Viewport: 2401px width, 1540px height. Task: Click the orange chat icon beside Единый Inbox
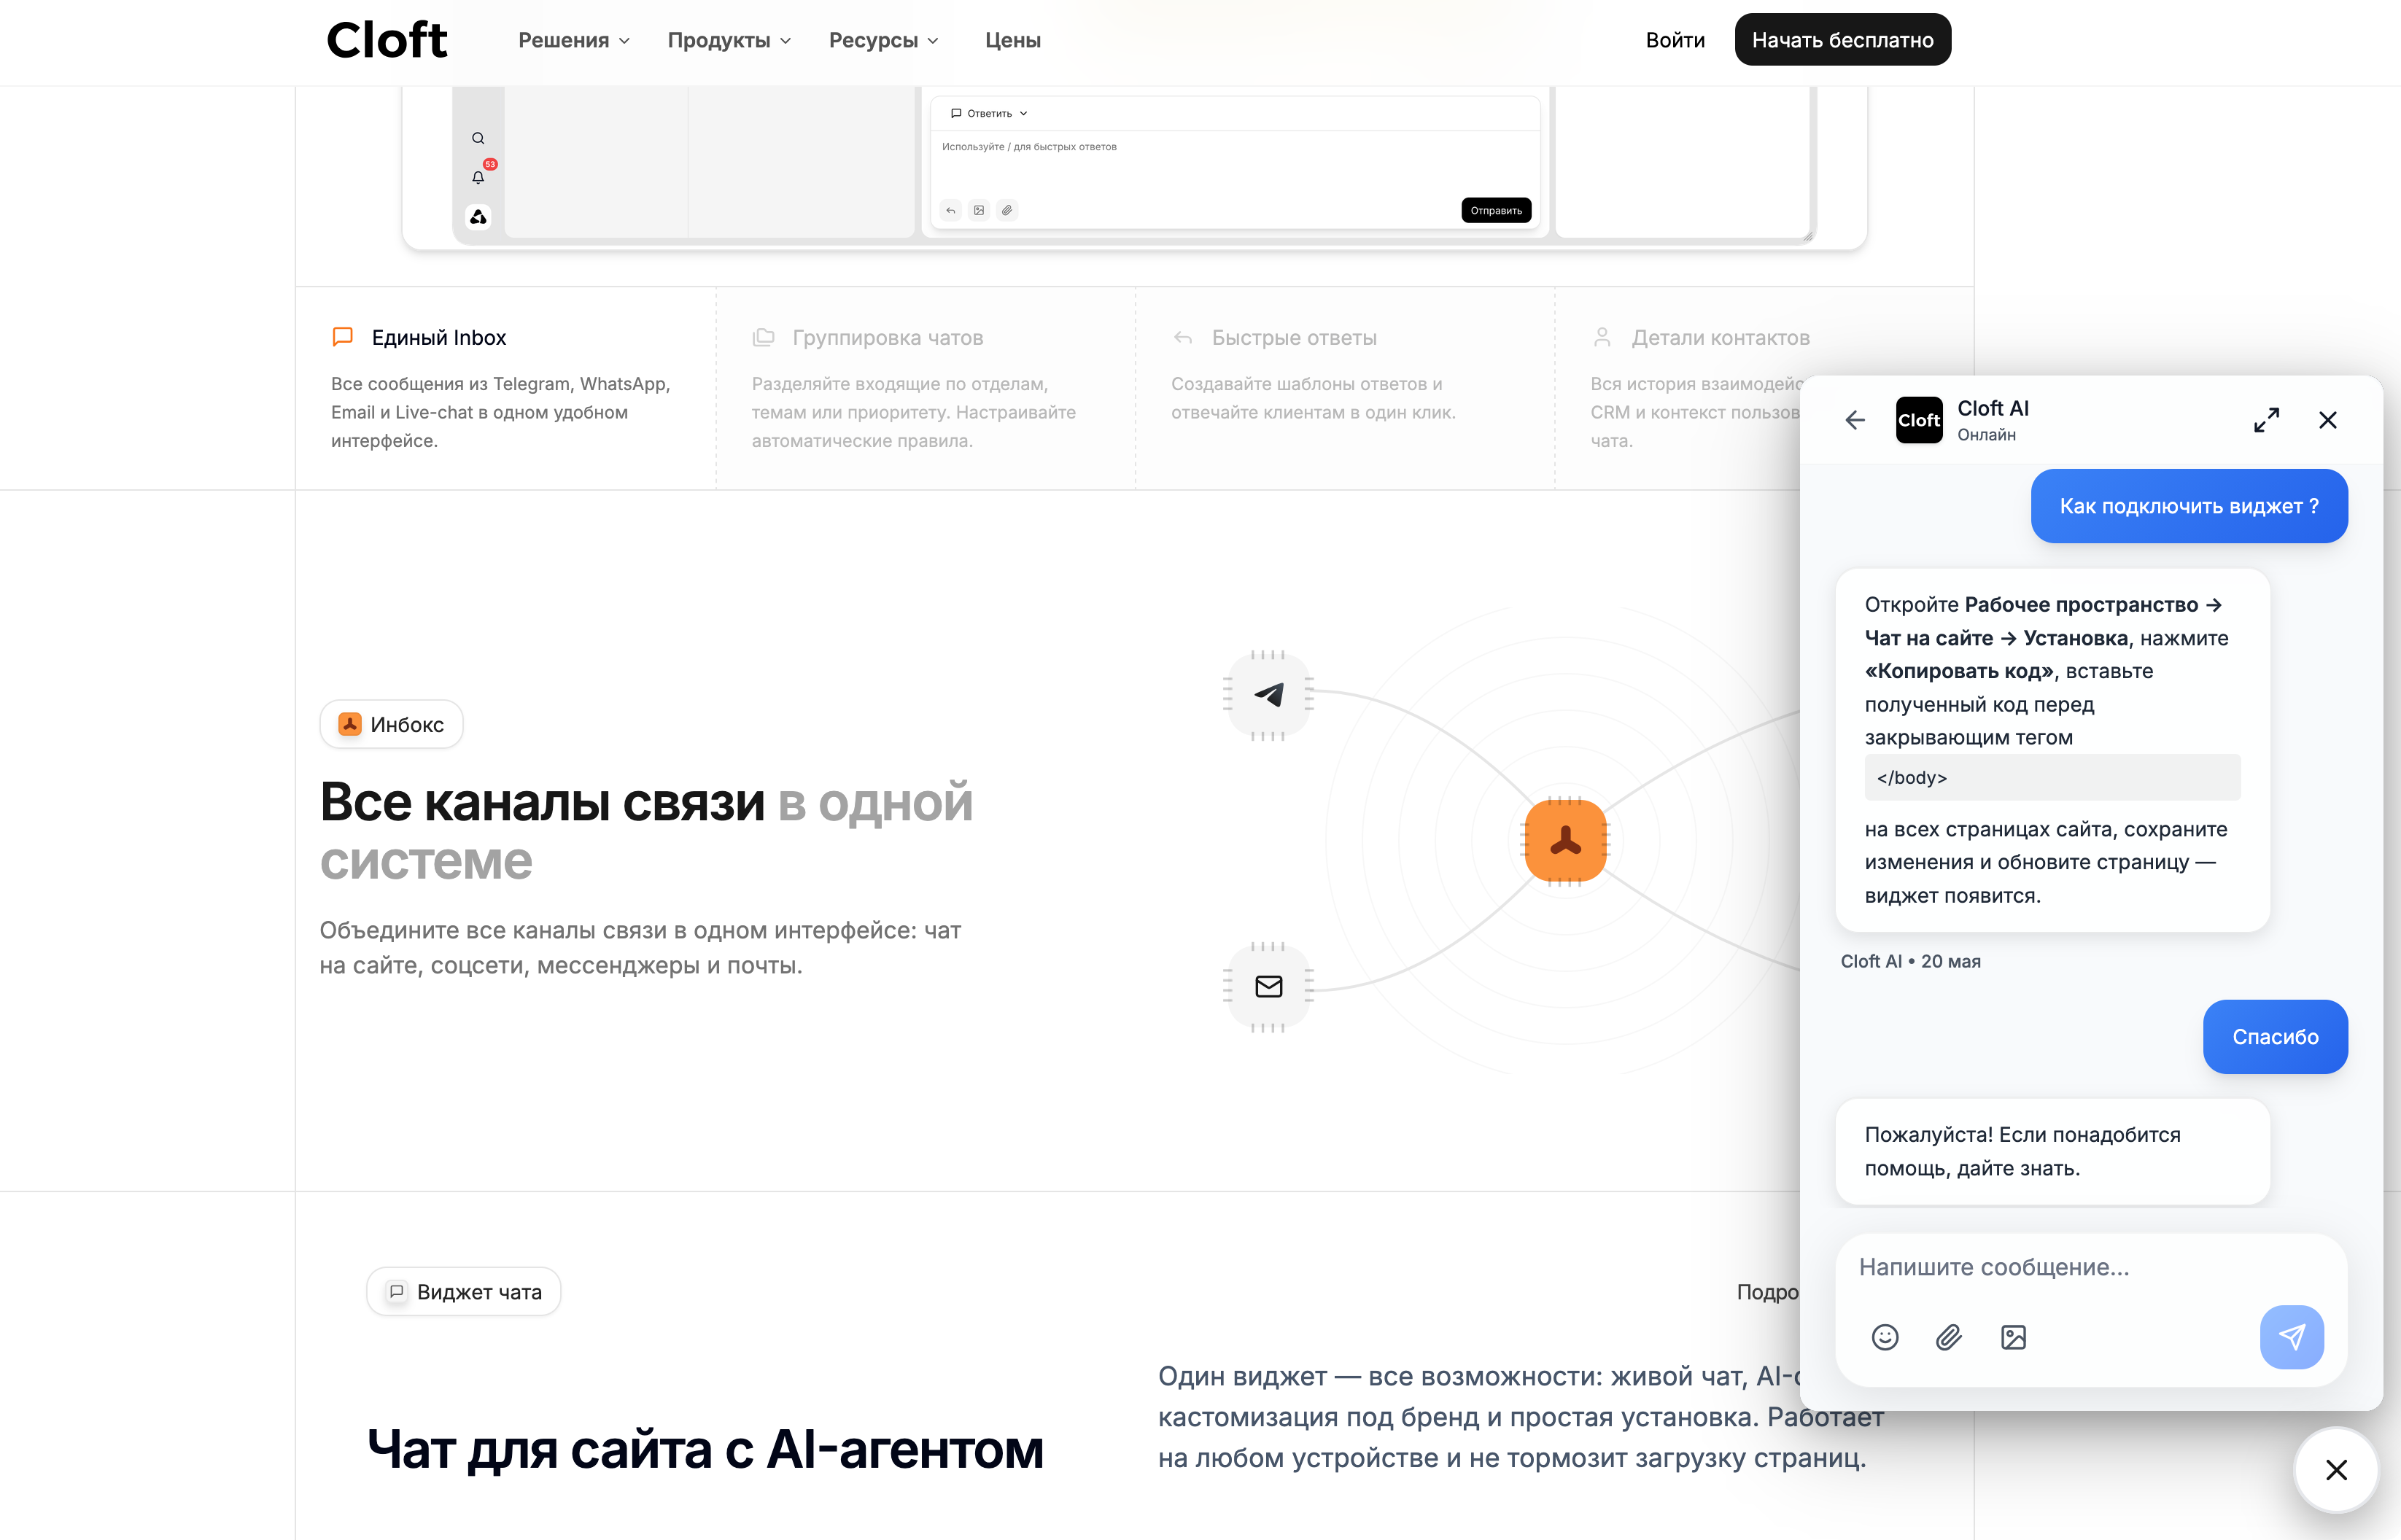point(342,337)
